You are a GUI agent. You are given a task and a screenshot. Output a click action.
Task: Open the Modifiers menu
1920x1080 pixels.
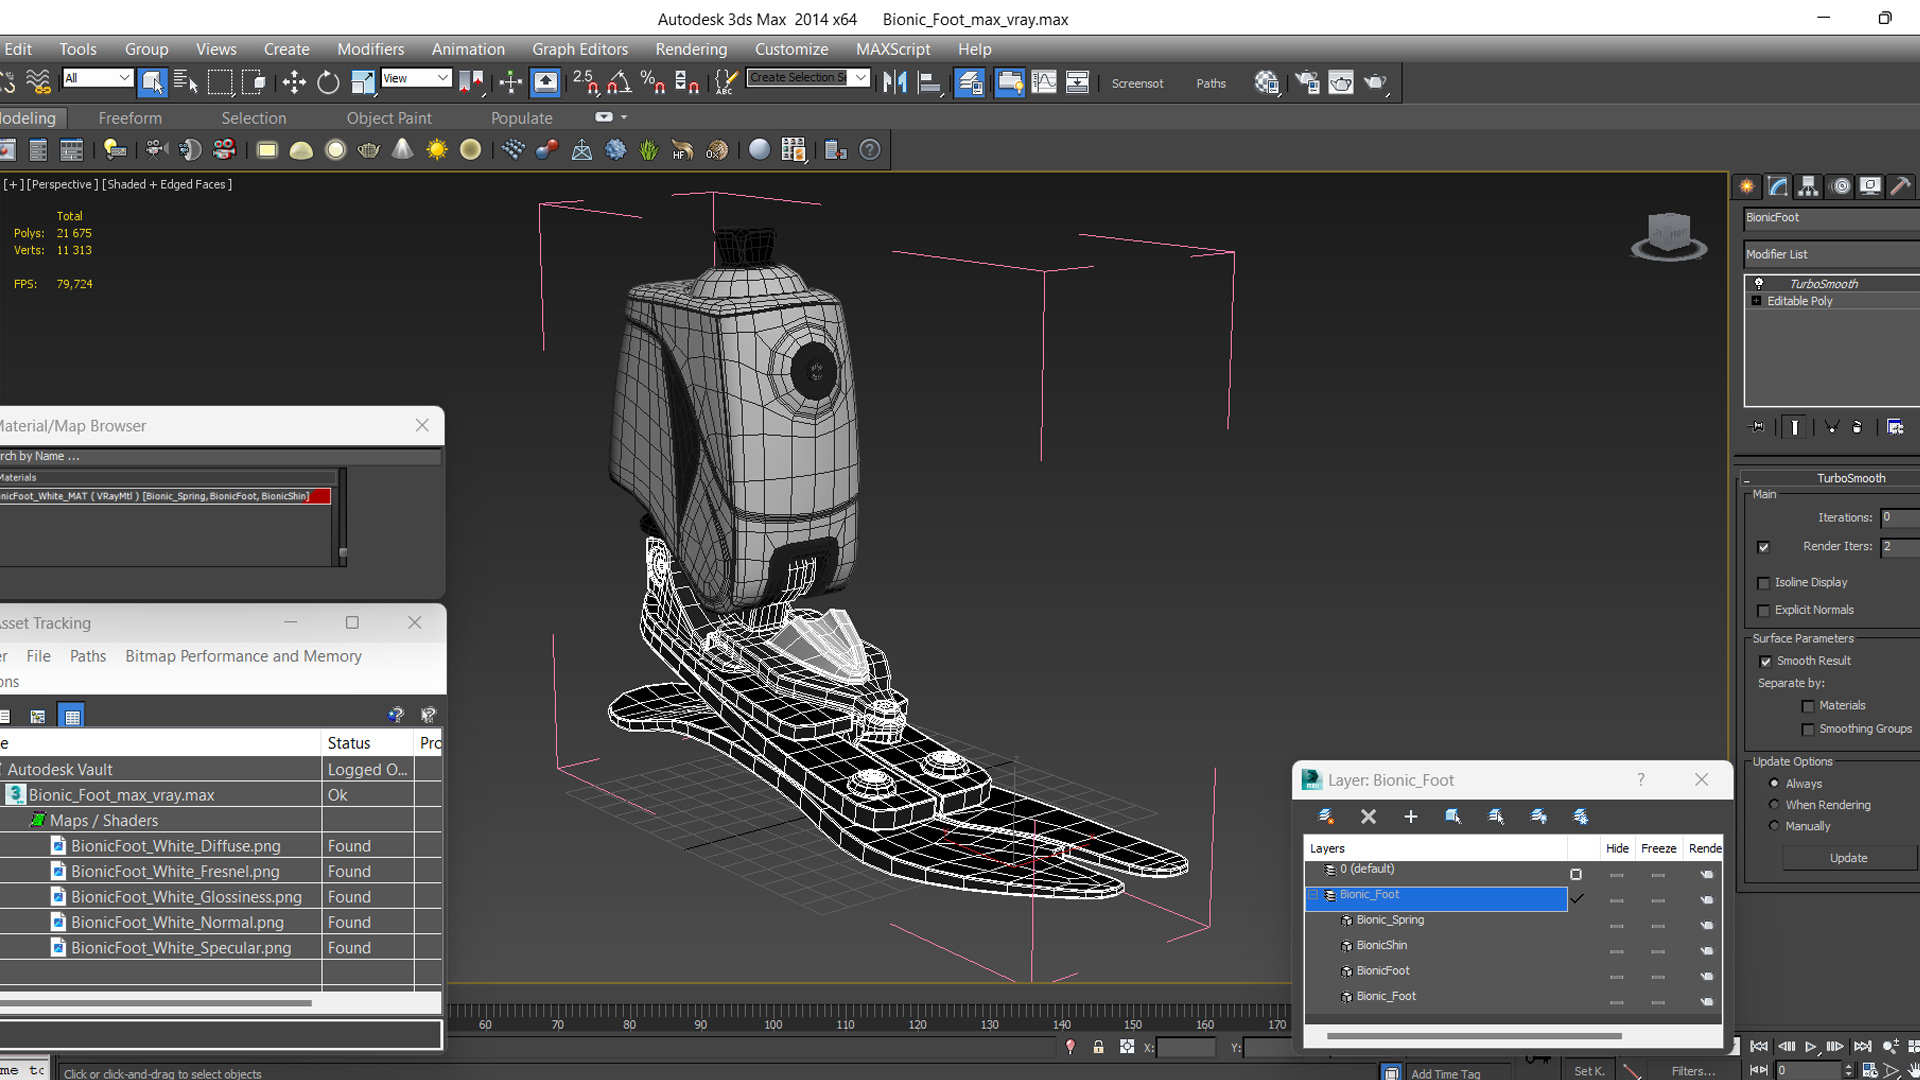tap(370, 49)
